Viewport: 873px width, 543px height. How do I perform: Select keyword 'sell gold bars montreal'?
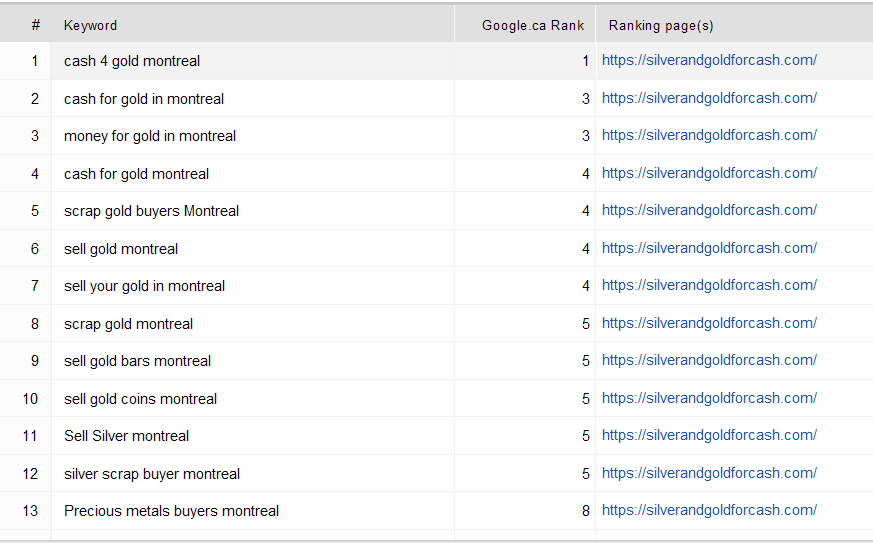tap(138, 361)
